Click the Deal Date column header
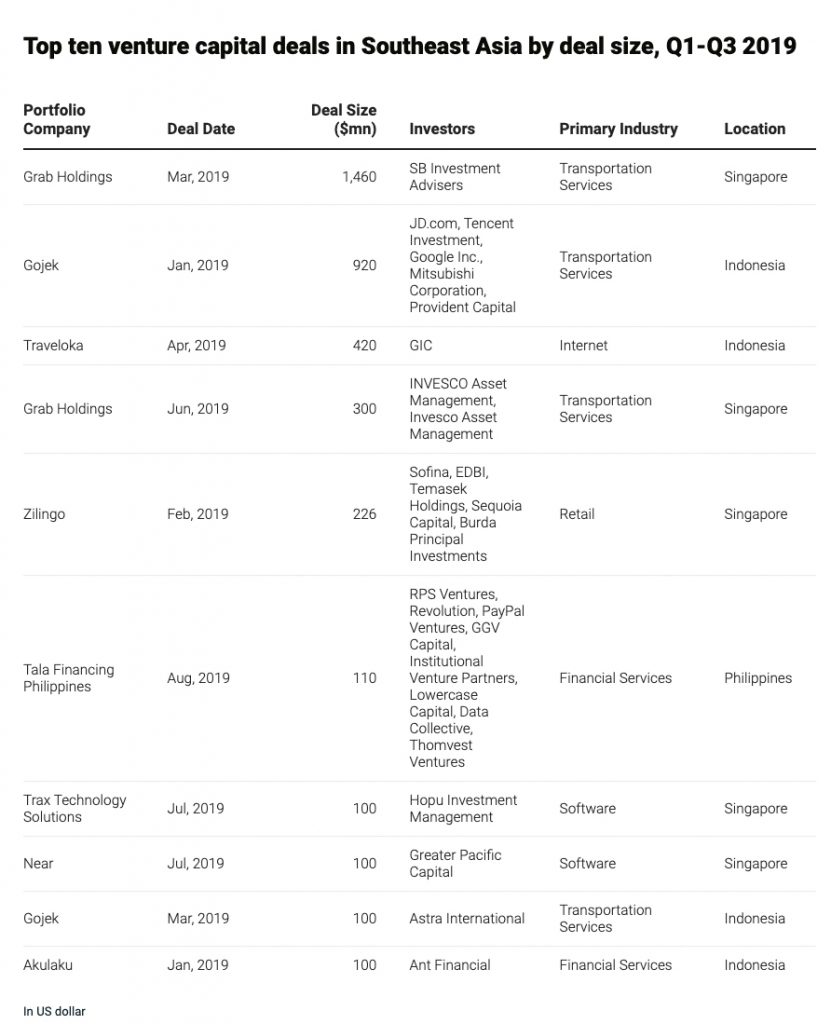 201,129
